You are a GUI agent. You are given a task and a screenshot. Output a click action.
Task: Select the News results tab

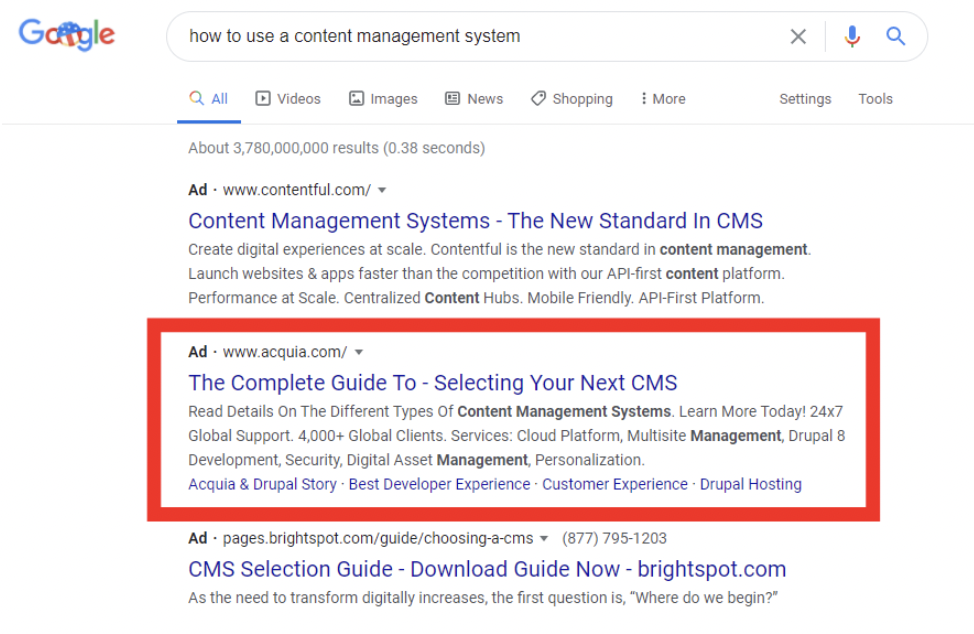(x=474, y=99)
